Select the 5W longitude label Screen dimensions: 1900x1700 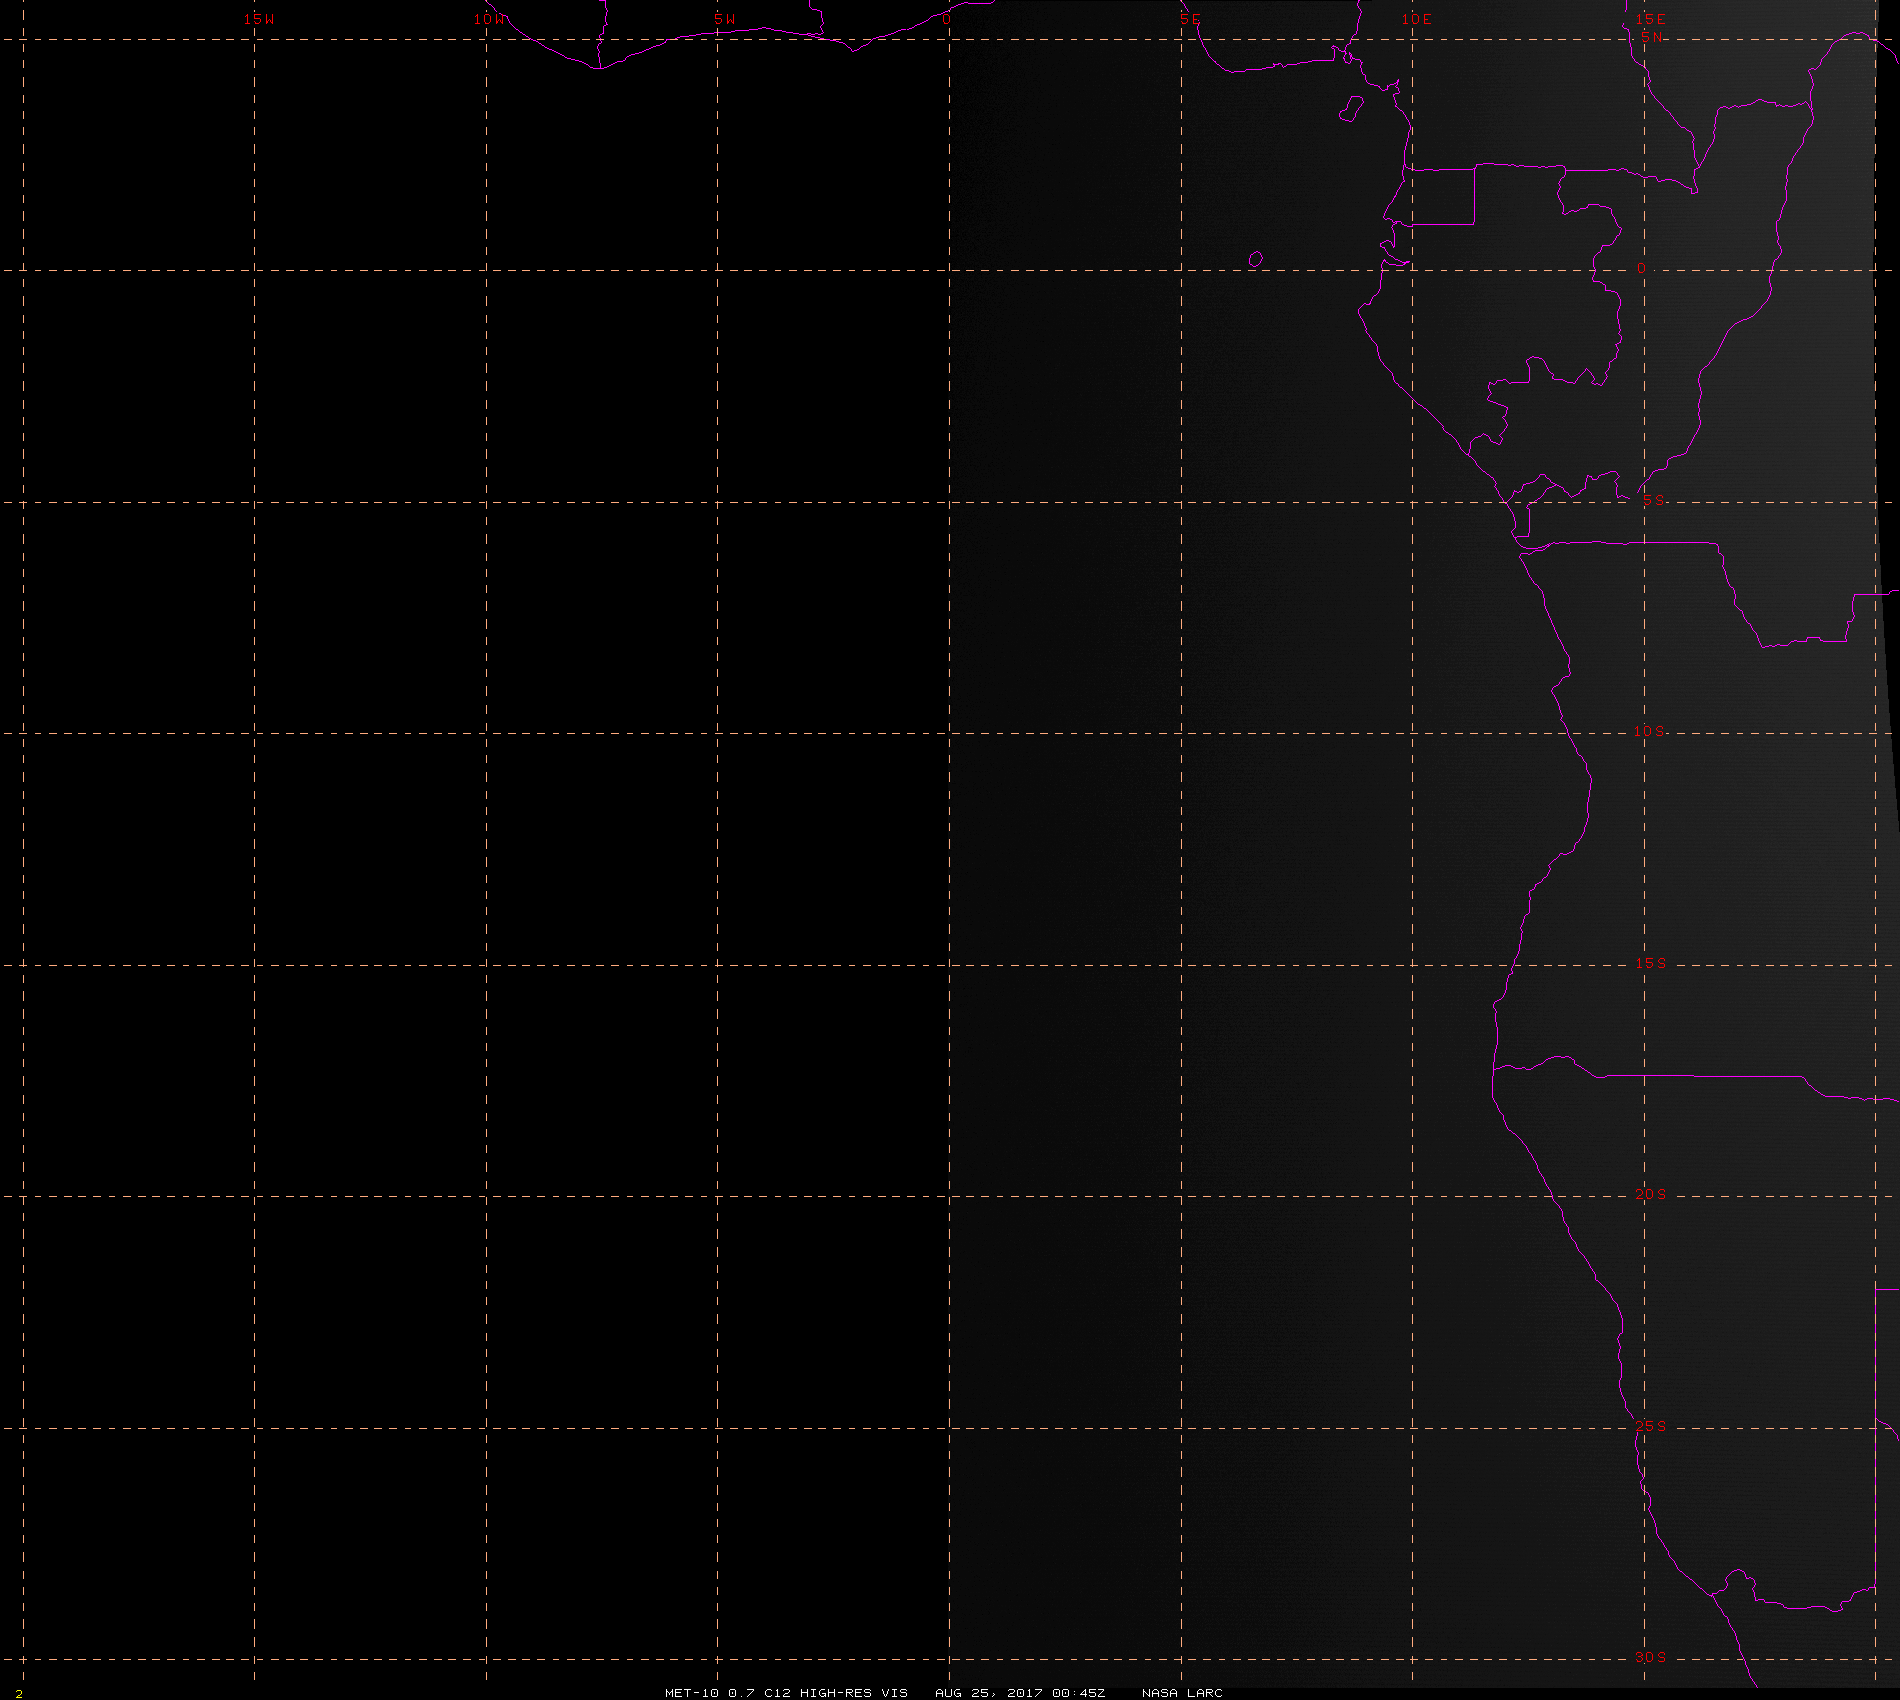tap(725, 19)
